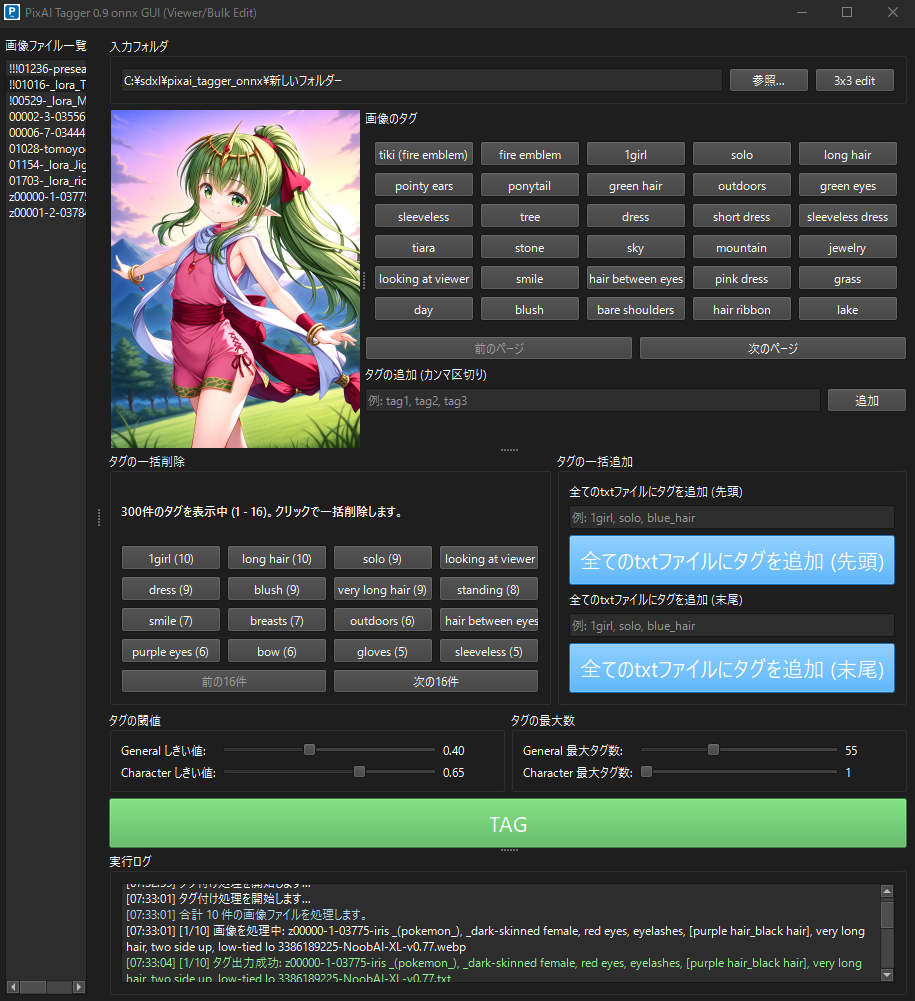This screenshot has height=1001, width=915.
Task: Select file 00002-3-03556 in list
Action: pyautogui.click(x=47, y=117)
